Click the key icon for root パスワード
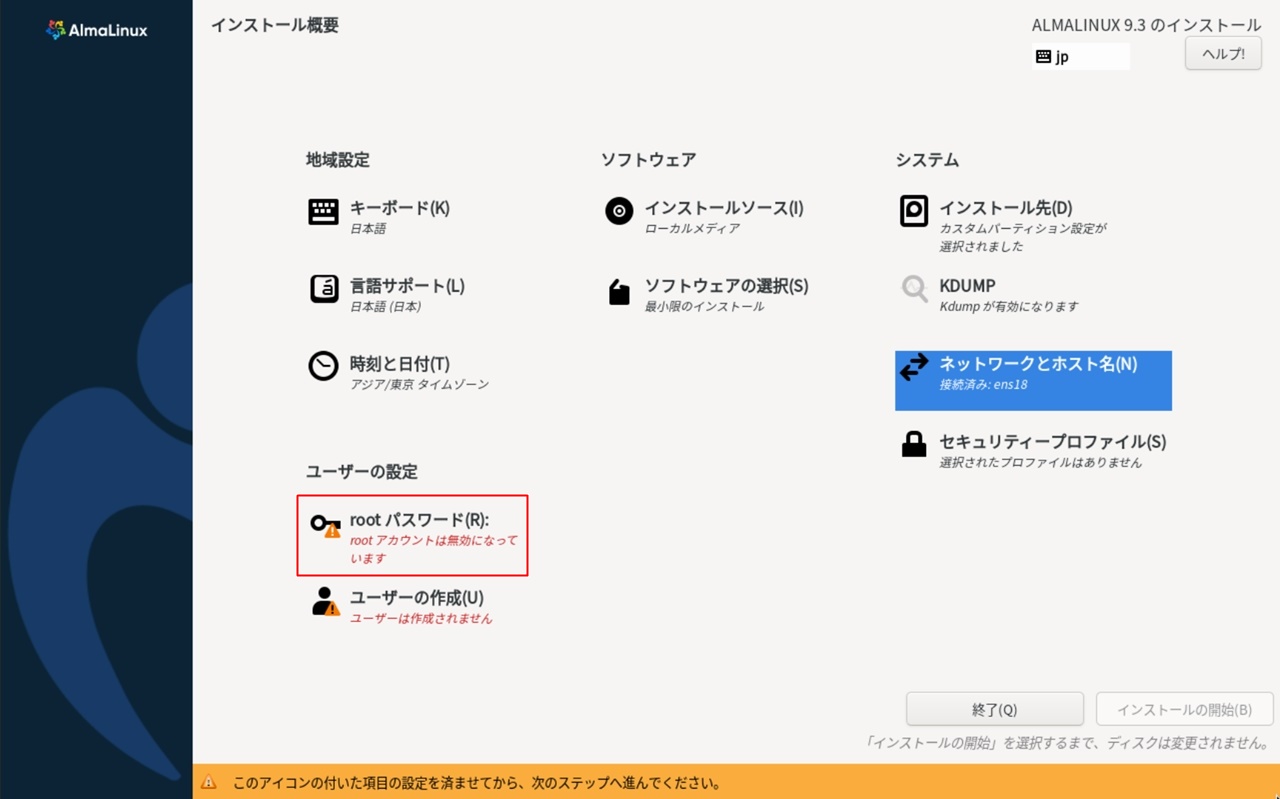 pyautogui.click(x=324, y=524)
